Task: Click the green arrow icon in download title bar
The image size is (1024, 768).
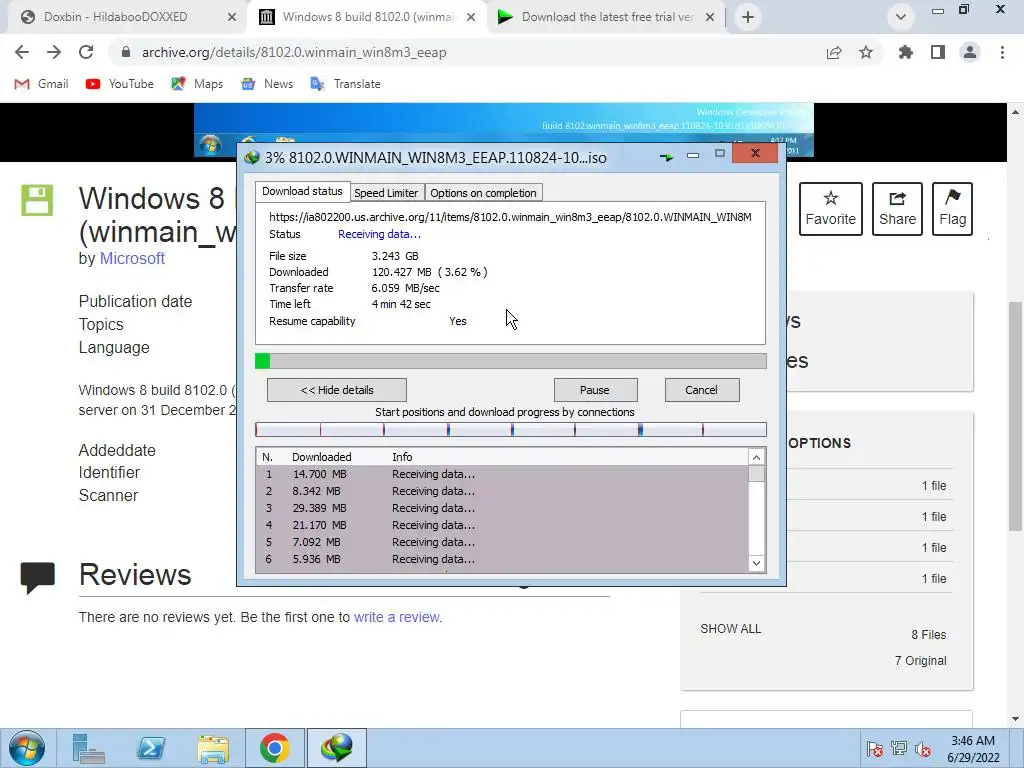Action: coord(666,157)
